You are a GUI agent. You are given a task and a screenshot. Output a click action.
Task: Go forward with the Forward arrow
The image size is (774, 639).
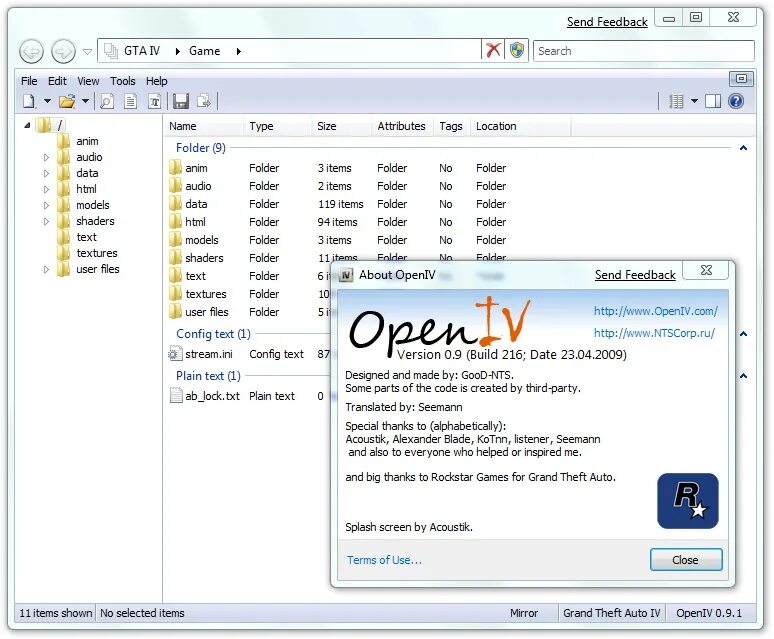[64, 51]
